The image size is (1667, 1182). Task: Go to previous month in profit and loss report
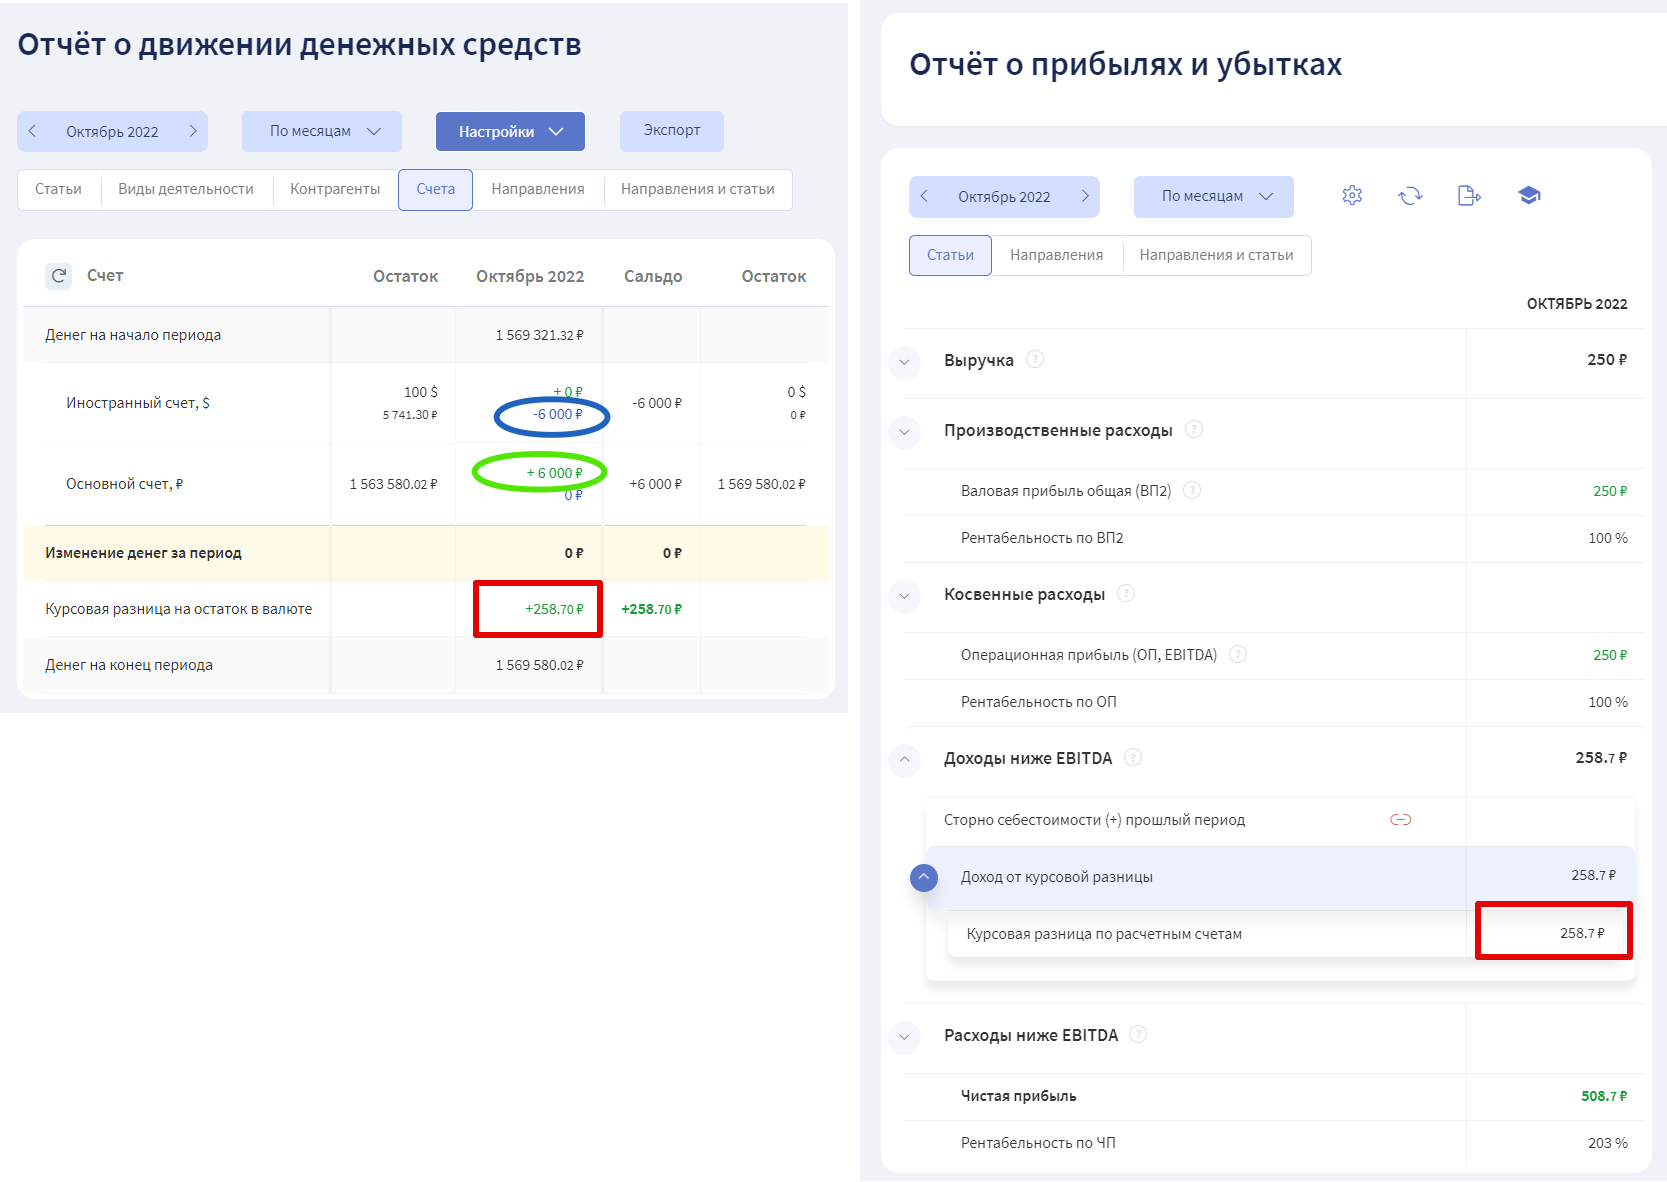coord(925,197)
